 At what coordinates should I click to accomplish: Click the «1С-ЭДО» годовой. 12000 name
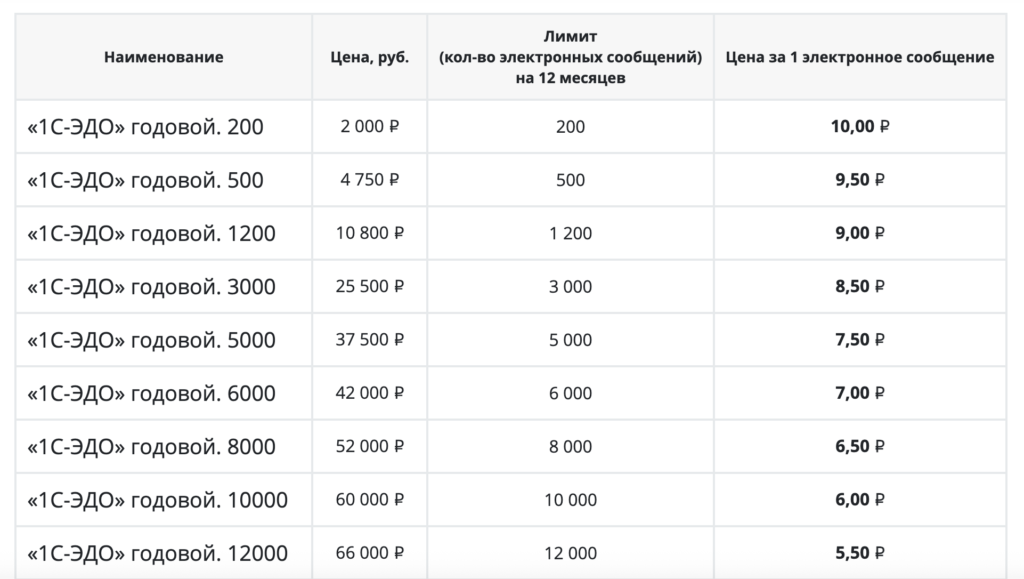point(157,553)
